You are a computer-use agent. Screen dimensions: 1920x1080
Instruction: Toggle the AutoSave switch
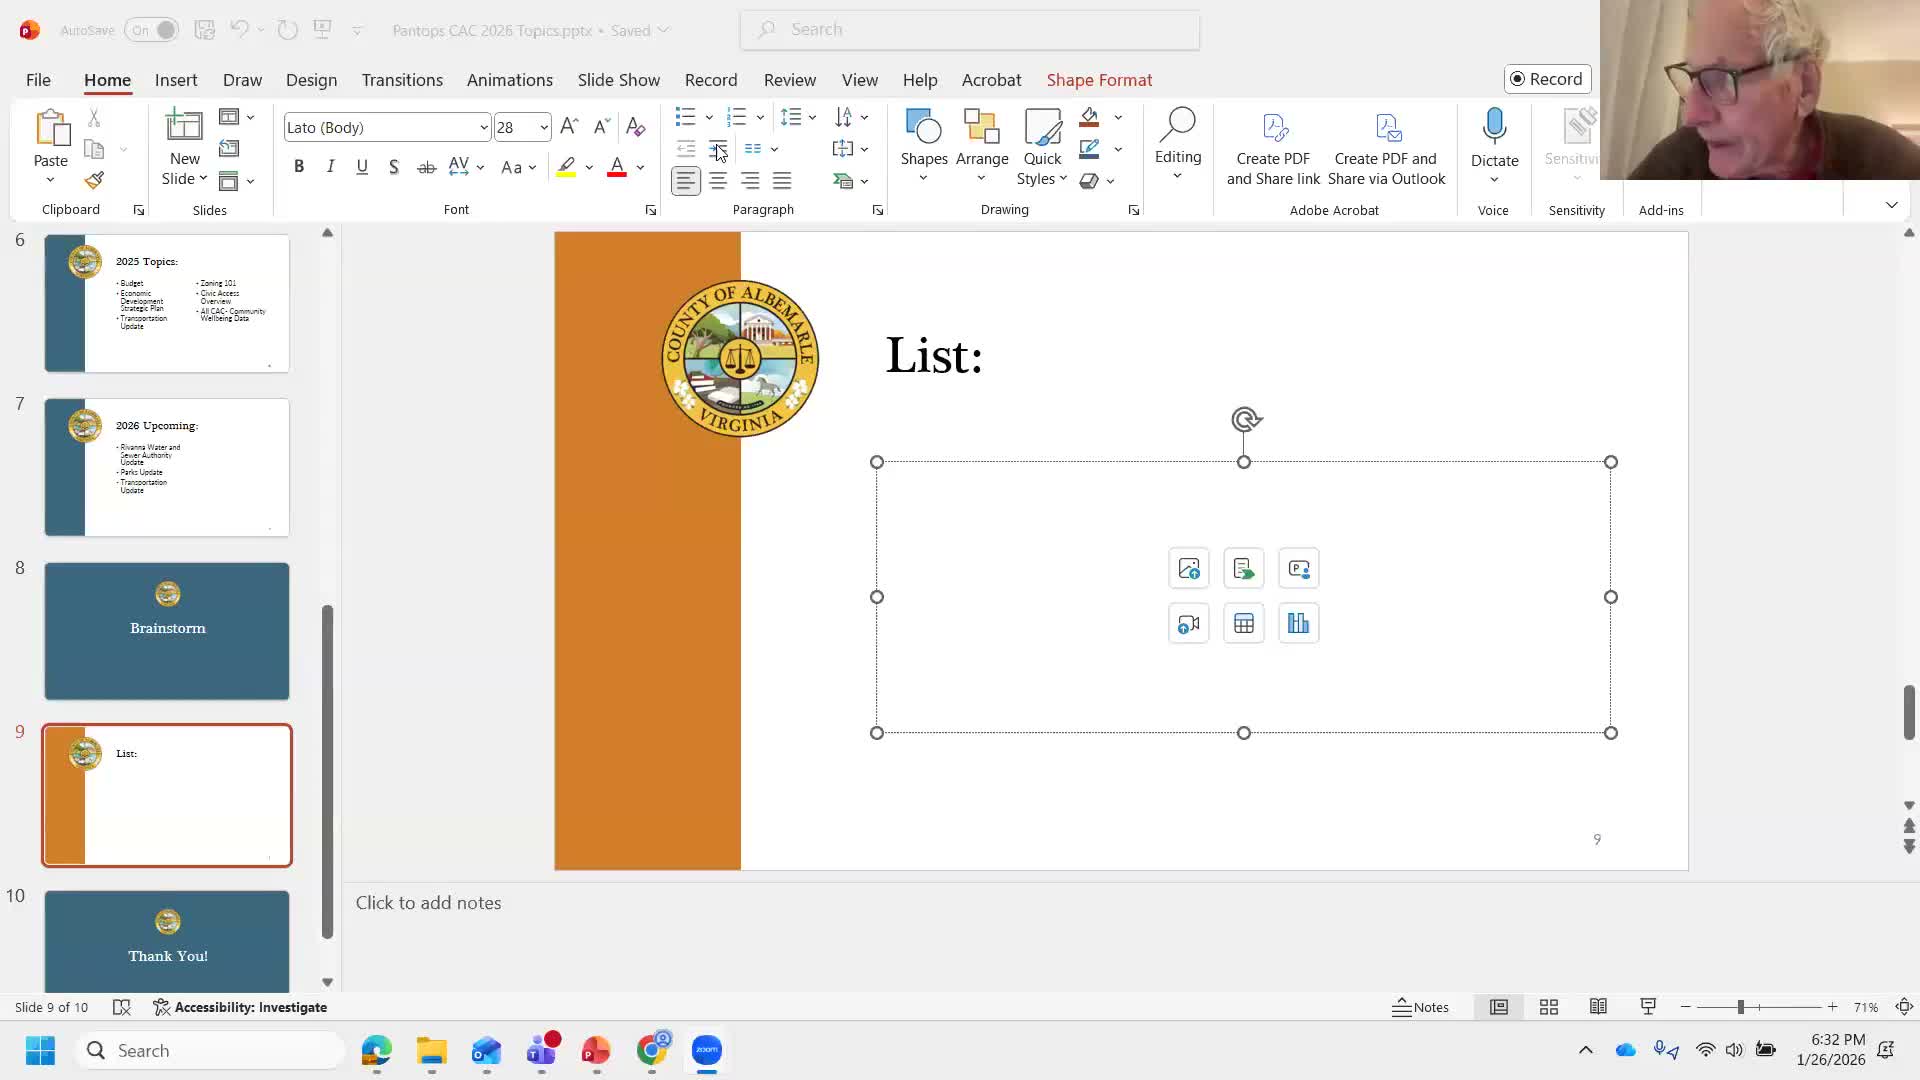click(x=152, y=30)
